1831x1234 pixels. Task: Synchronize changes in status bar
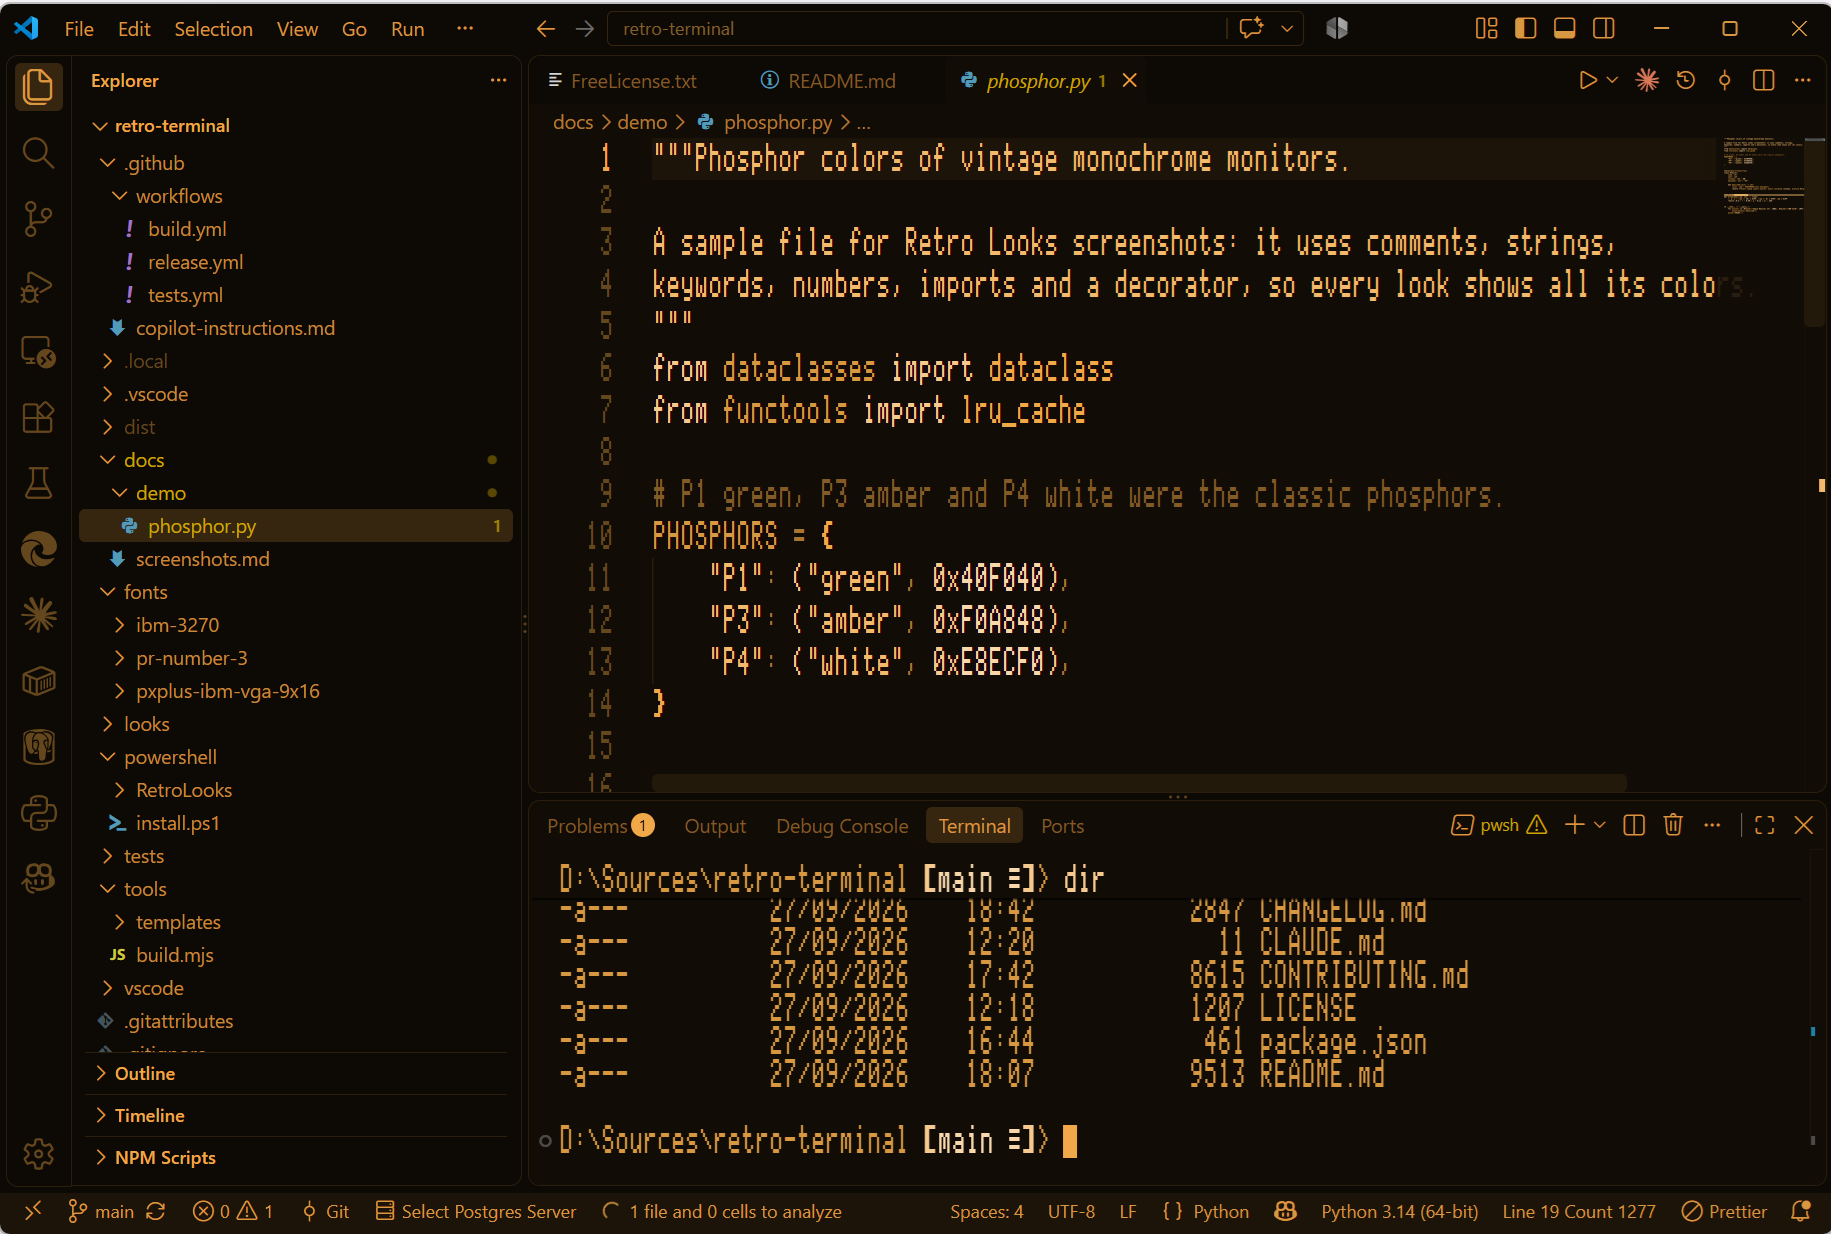click(155, 1211)
